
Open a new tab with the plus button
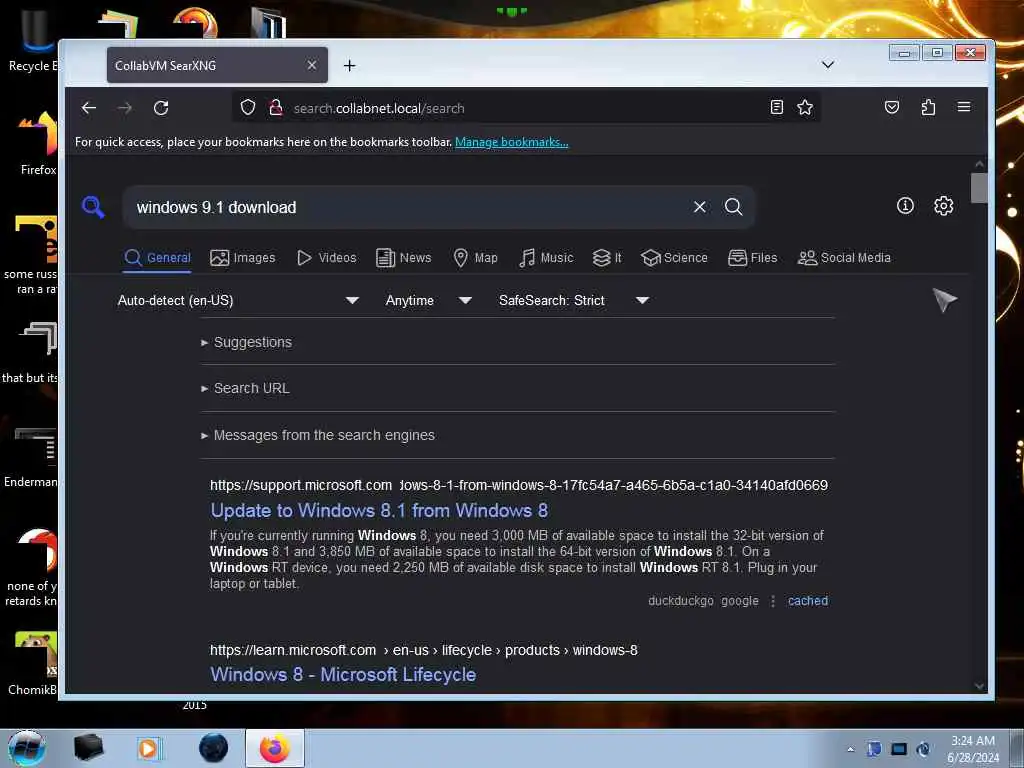(349, 65)
